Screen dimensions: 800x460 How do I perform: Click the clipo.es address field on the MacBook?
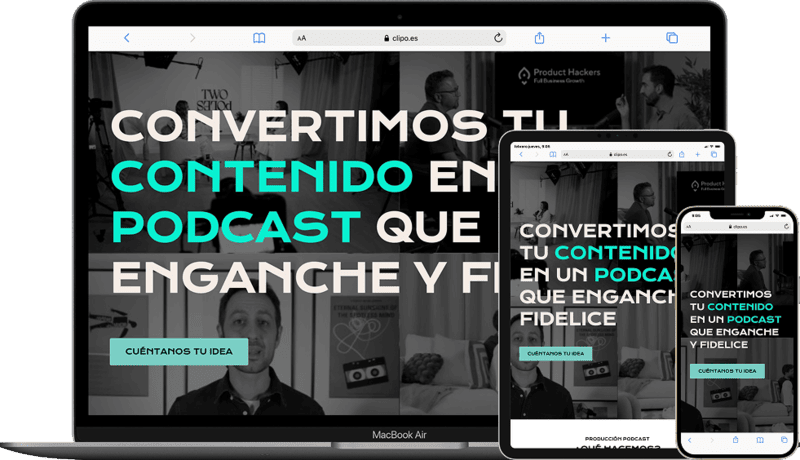coord(399,38)
